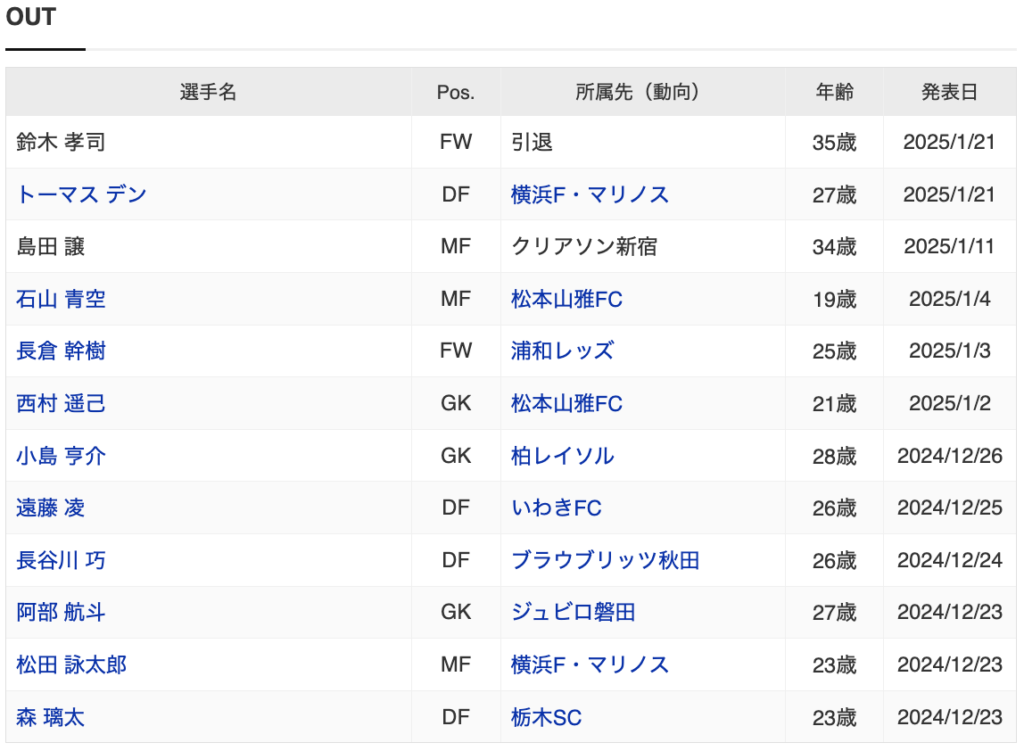
Task: Open 横浜F・マリノス link in トーマス デン row
Action: [590, 195]
